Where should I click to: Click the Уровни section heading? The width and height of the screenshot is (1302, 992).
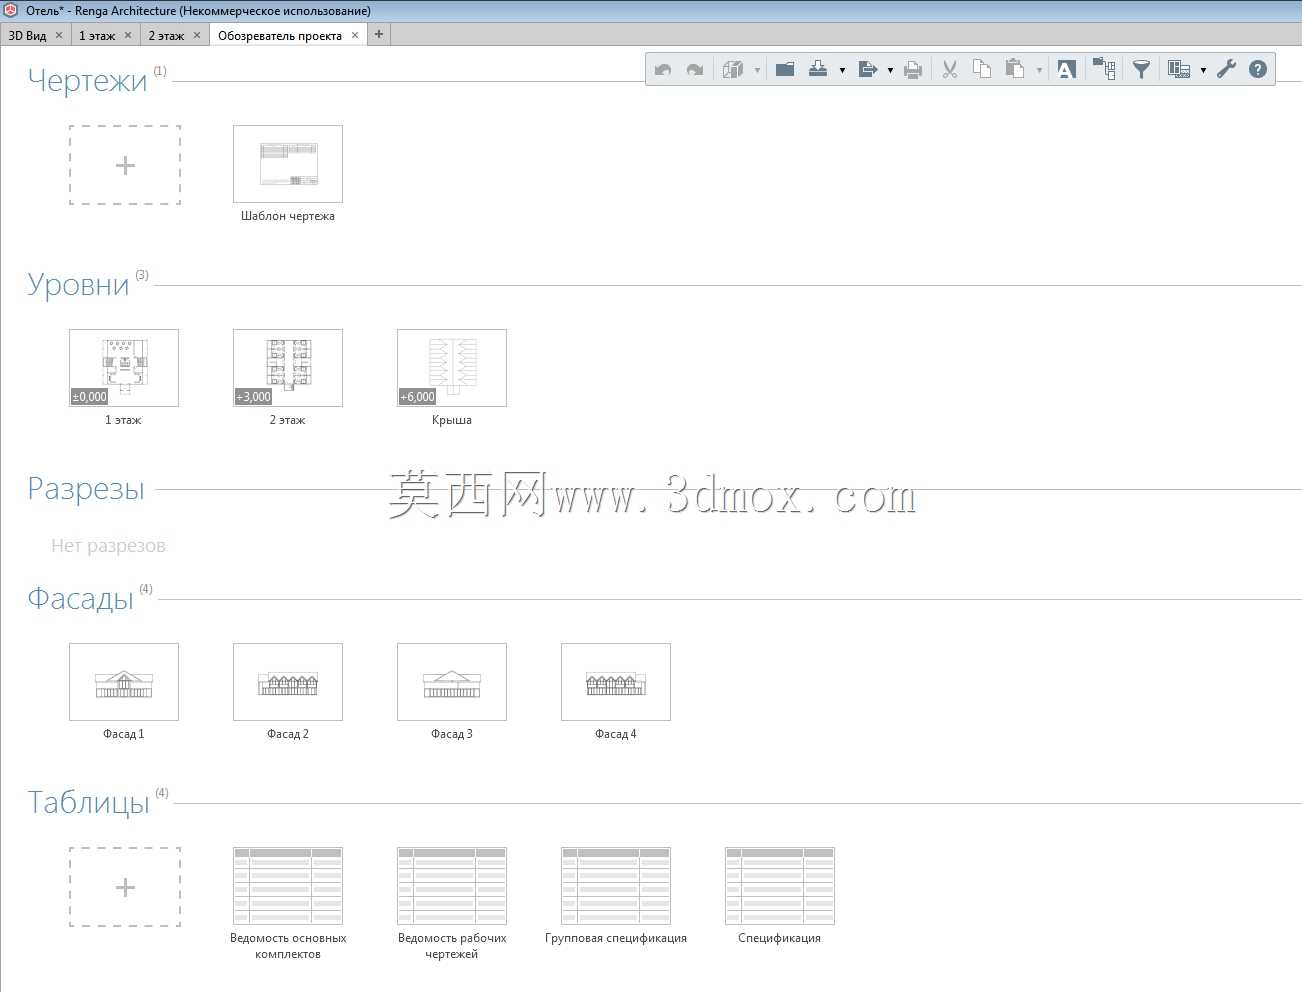(x=79, y=284)
